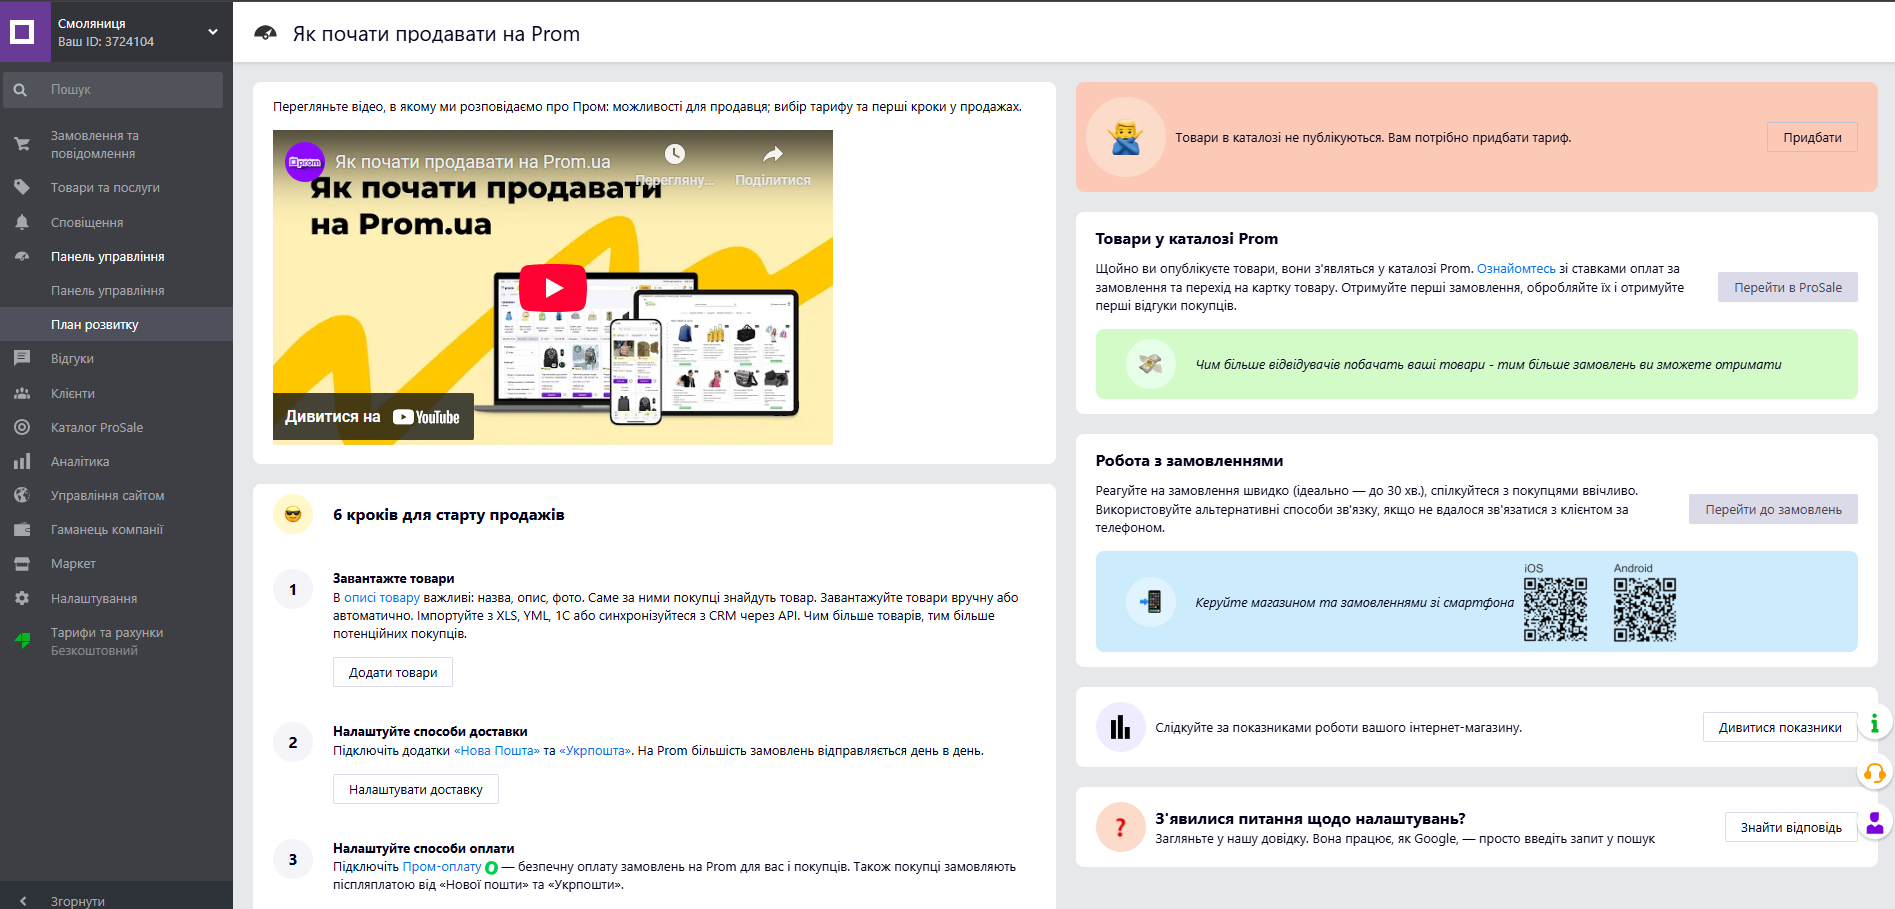Click Налаштувати доставку button
This screenshot has width=1895, height=909.
click(x=416, y=790)
